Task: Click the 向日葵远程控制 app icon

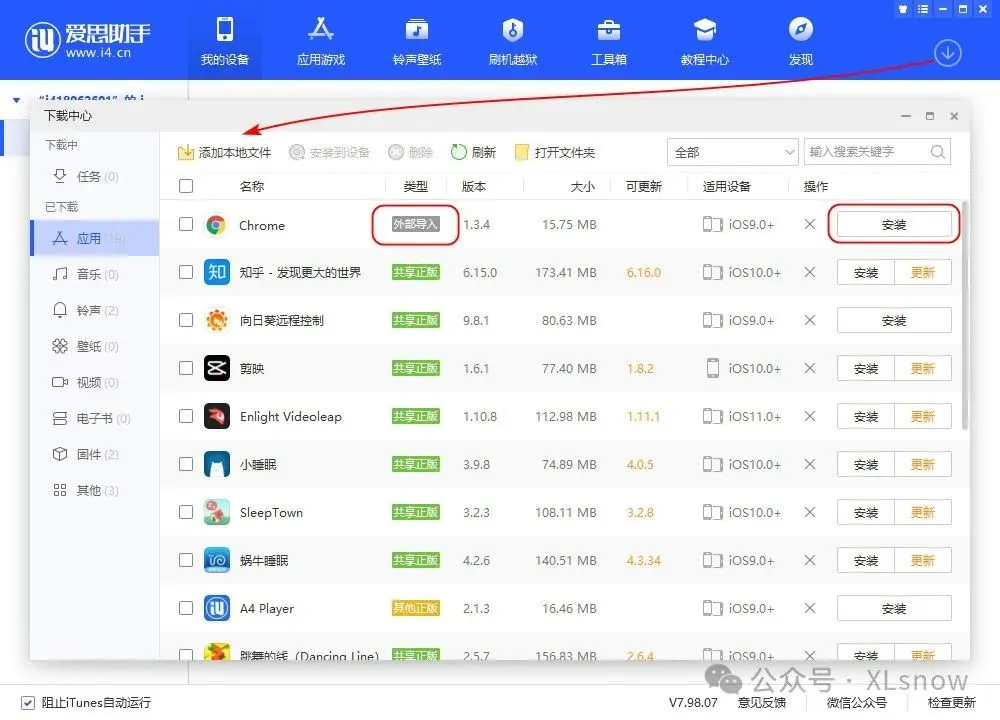Action: 216,320
